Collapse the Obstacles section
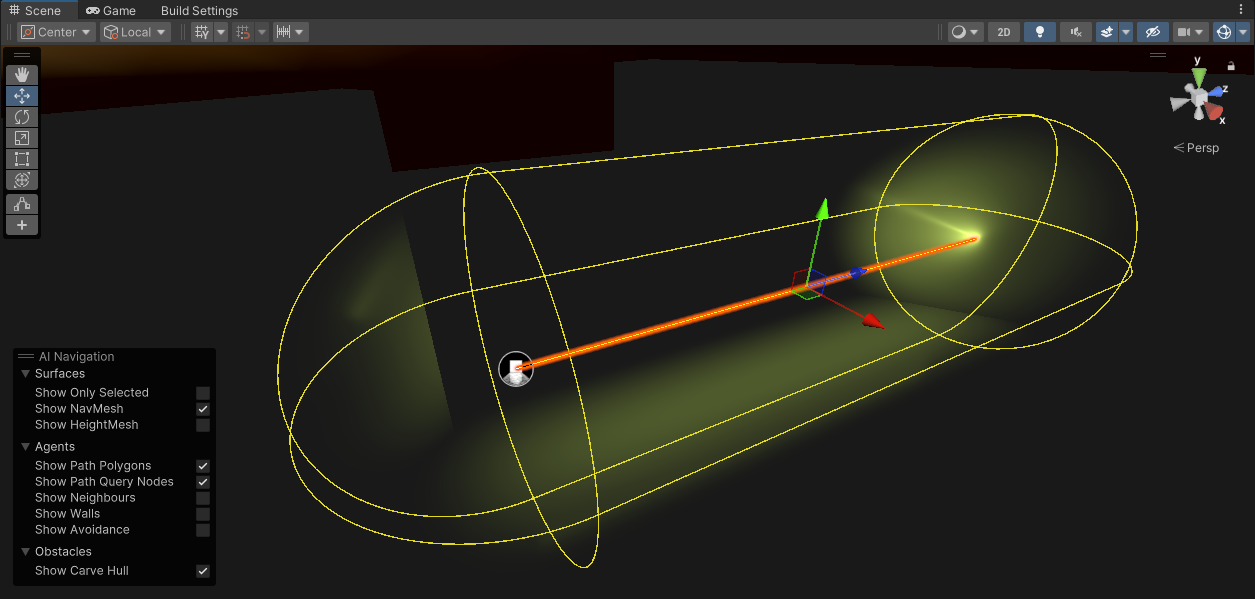Viewport: 1255px width, 599px height. [24, 551]
